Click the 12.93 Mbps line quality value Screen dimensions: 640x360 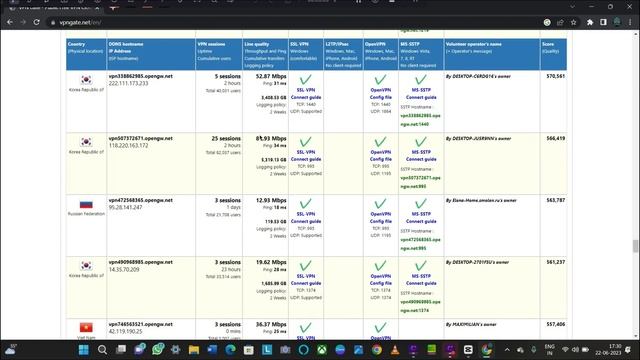(271, 200)
